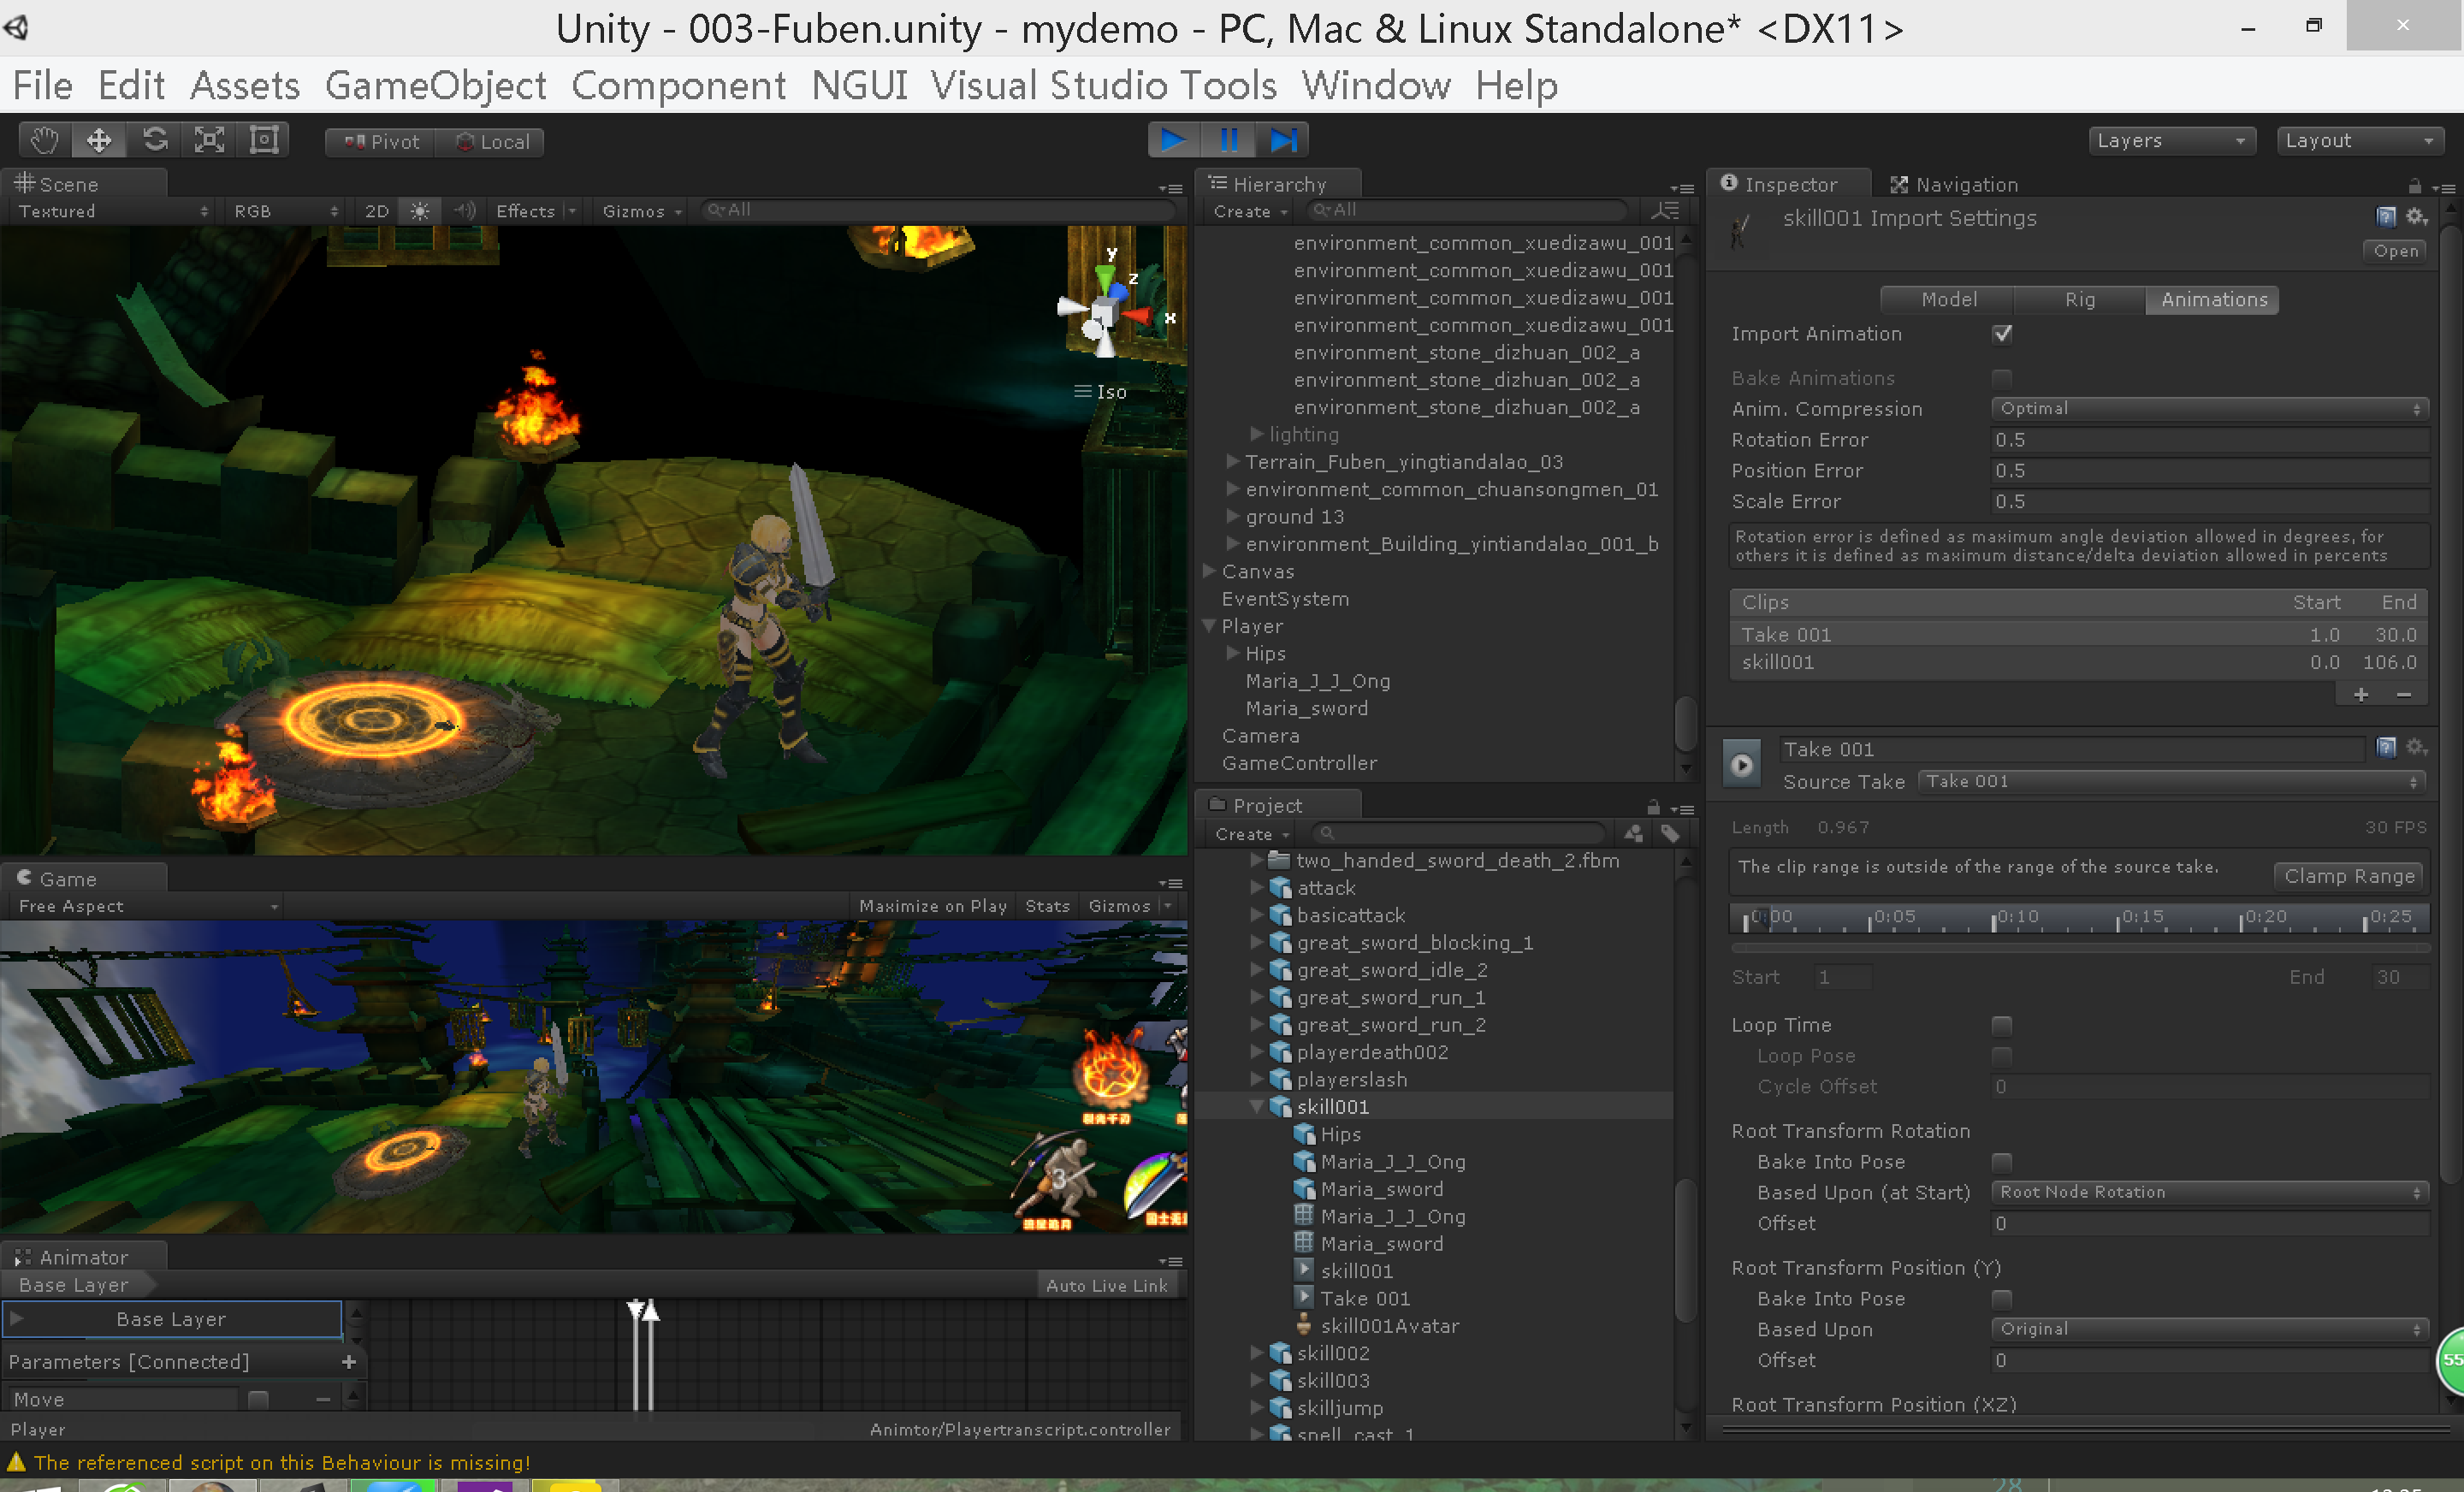Select the Rotate tool
This screenshot has height=1492, width=2464.
click(x=154, y=140)
